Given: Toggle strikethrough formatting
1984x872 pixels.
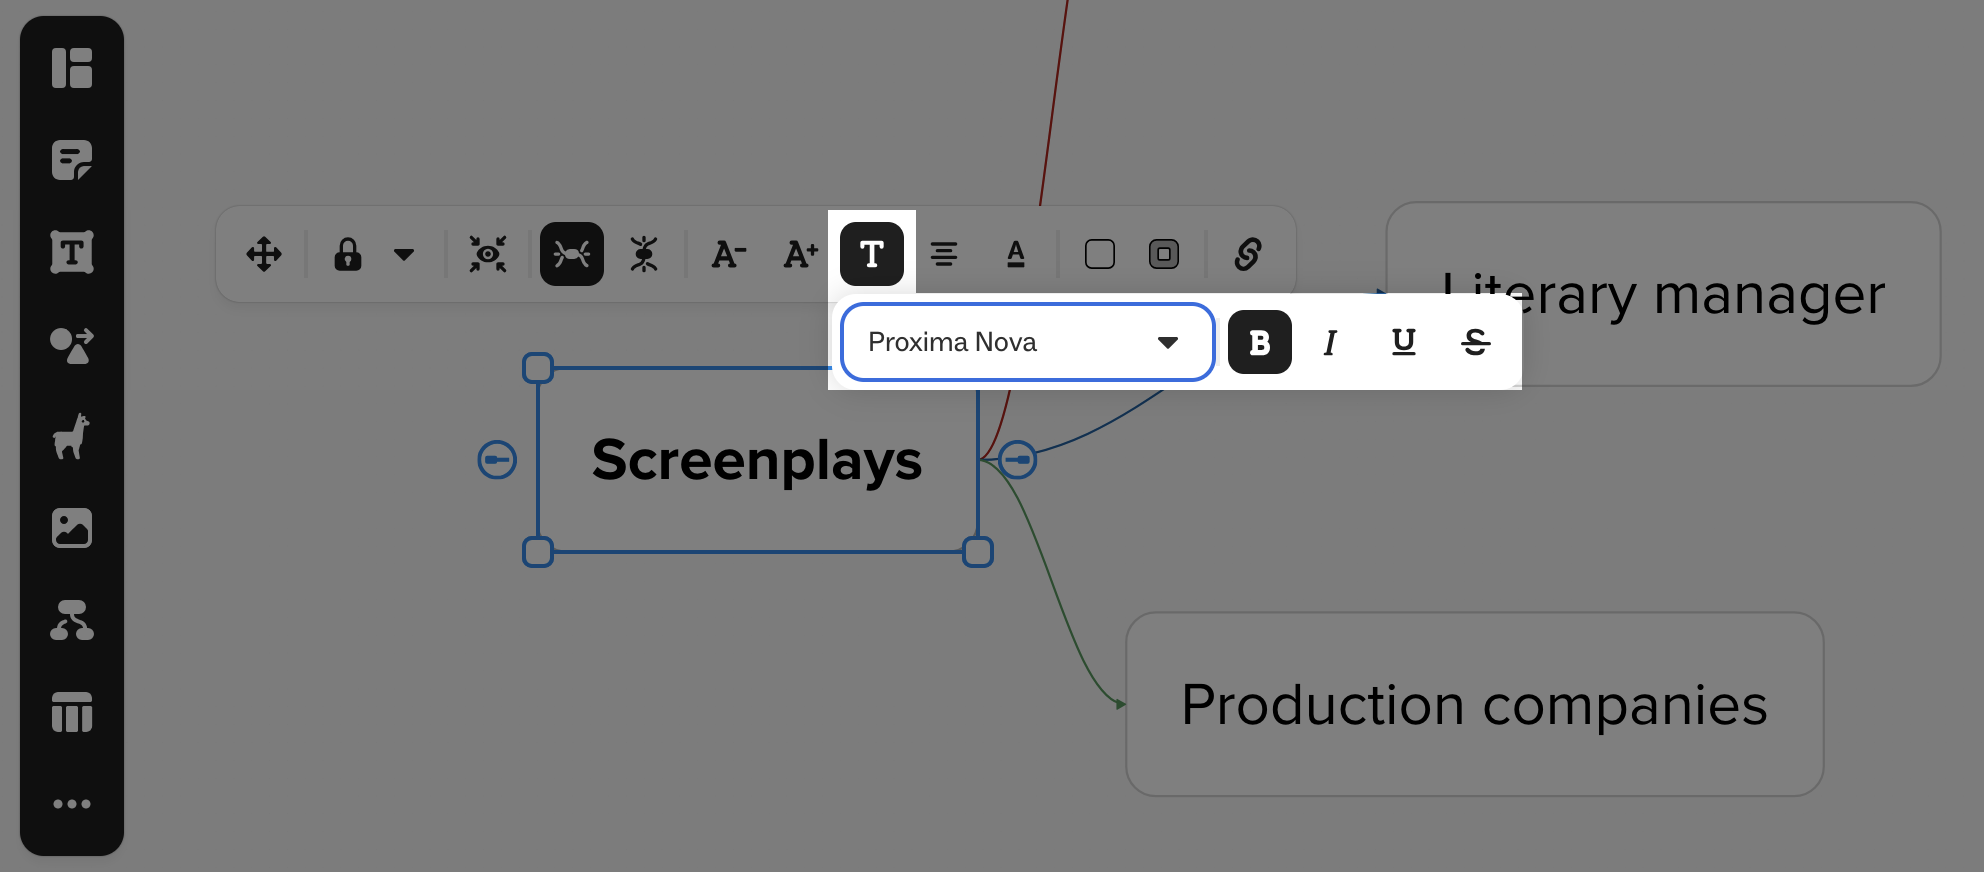Looking at the screenshot, I should tap(1475, 342).
